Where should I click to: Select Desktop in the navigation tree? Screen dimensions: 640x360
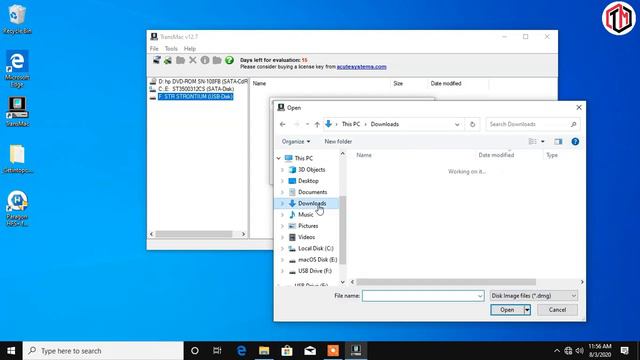(308, 181)
